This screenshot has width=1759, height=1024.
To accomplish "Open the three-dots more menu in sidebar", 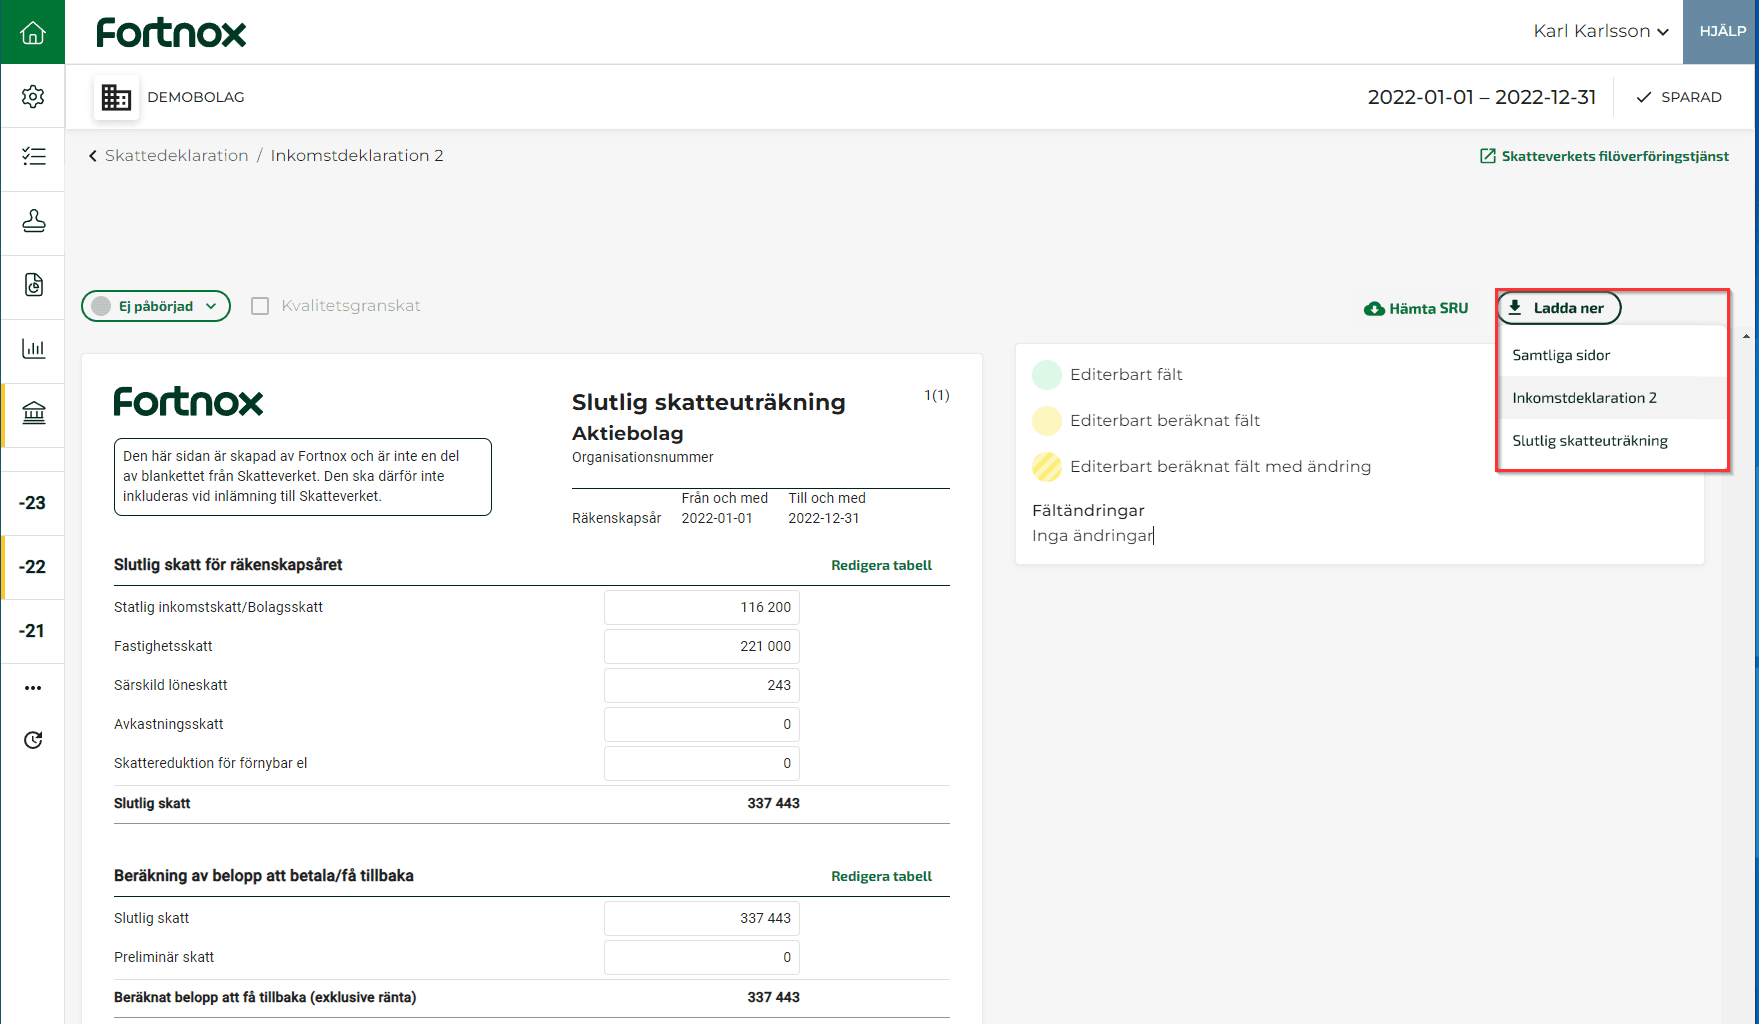I will pos(33,688).
